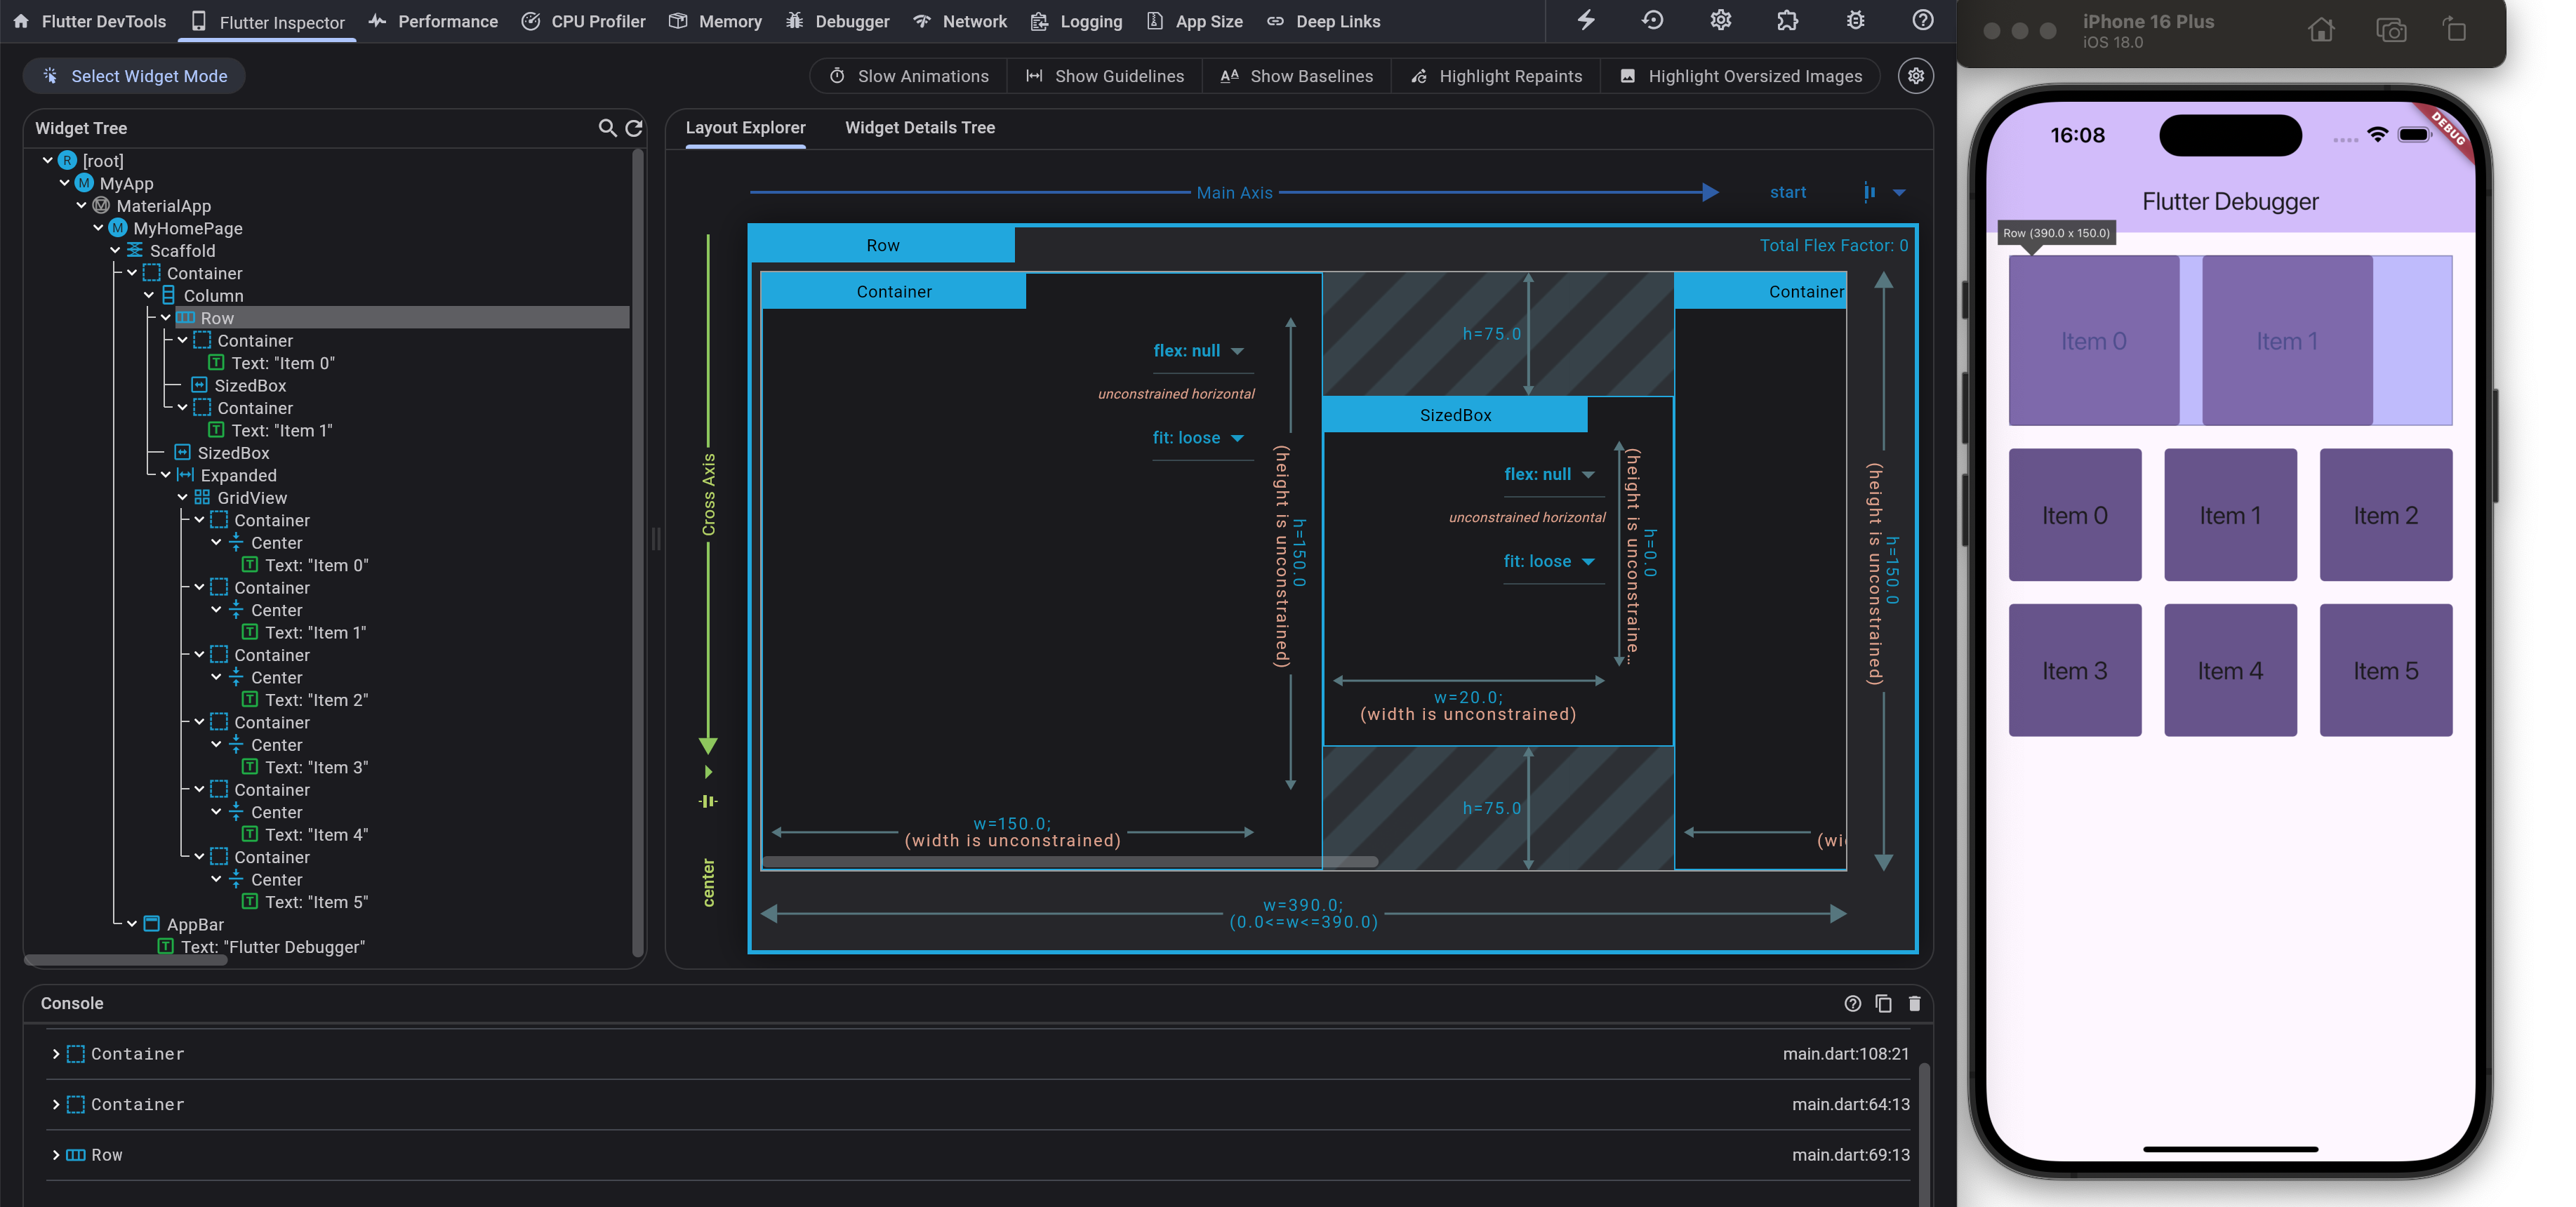Open the Deep Links tab
Screen dimensions: 2576x1207
(1324, 21)
